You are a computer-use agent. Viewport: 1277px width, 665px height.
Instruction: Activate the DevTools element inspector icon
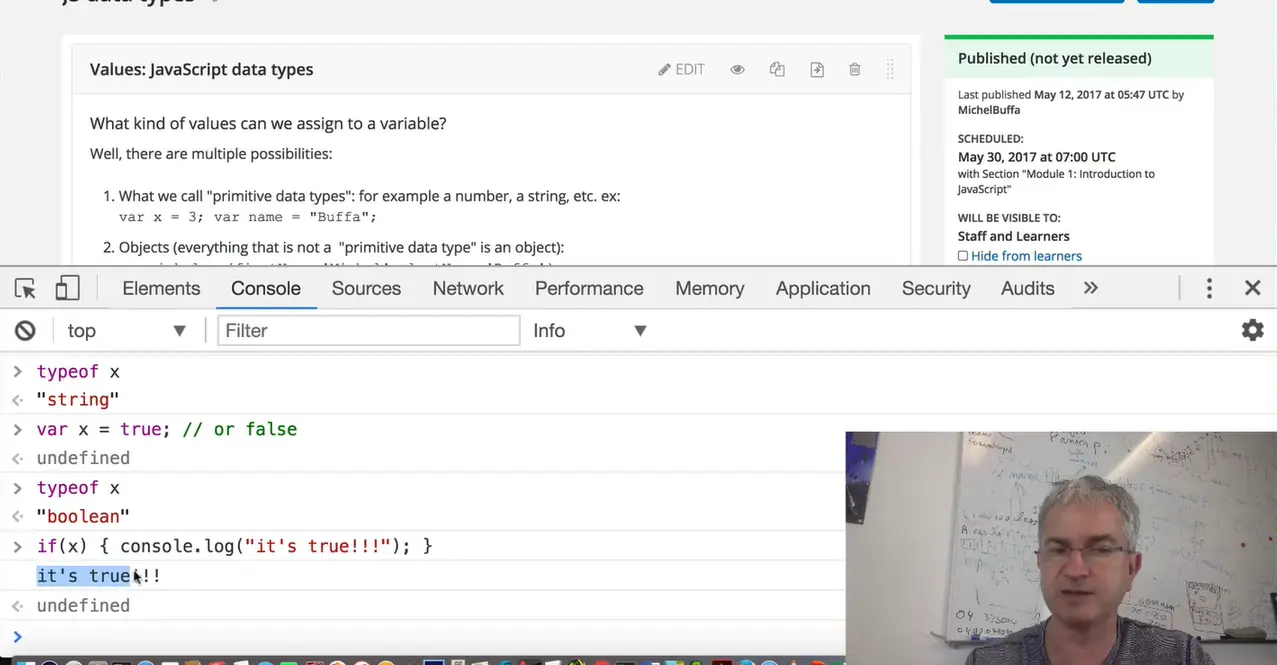pyautogui.click(x=26, y=288)
